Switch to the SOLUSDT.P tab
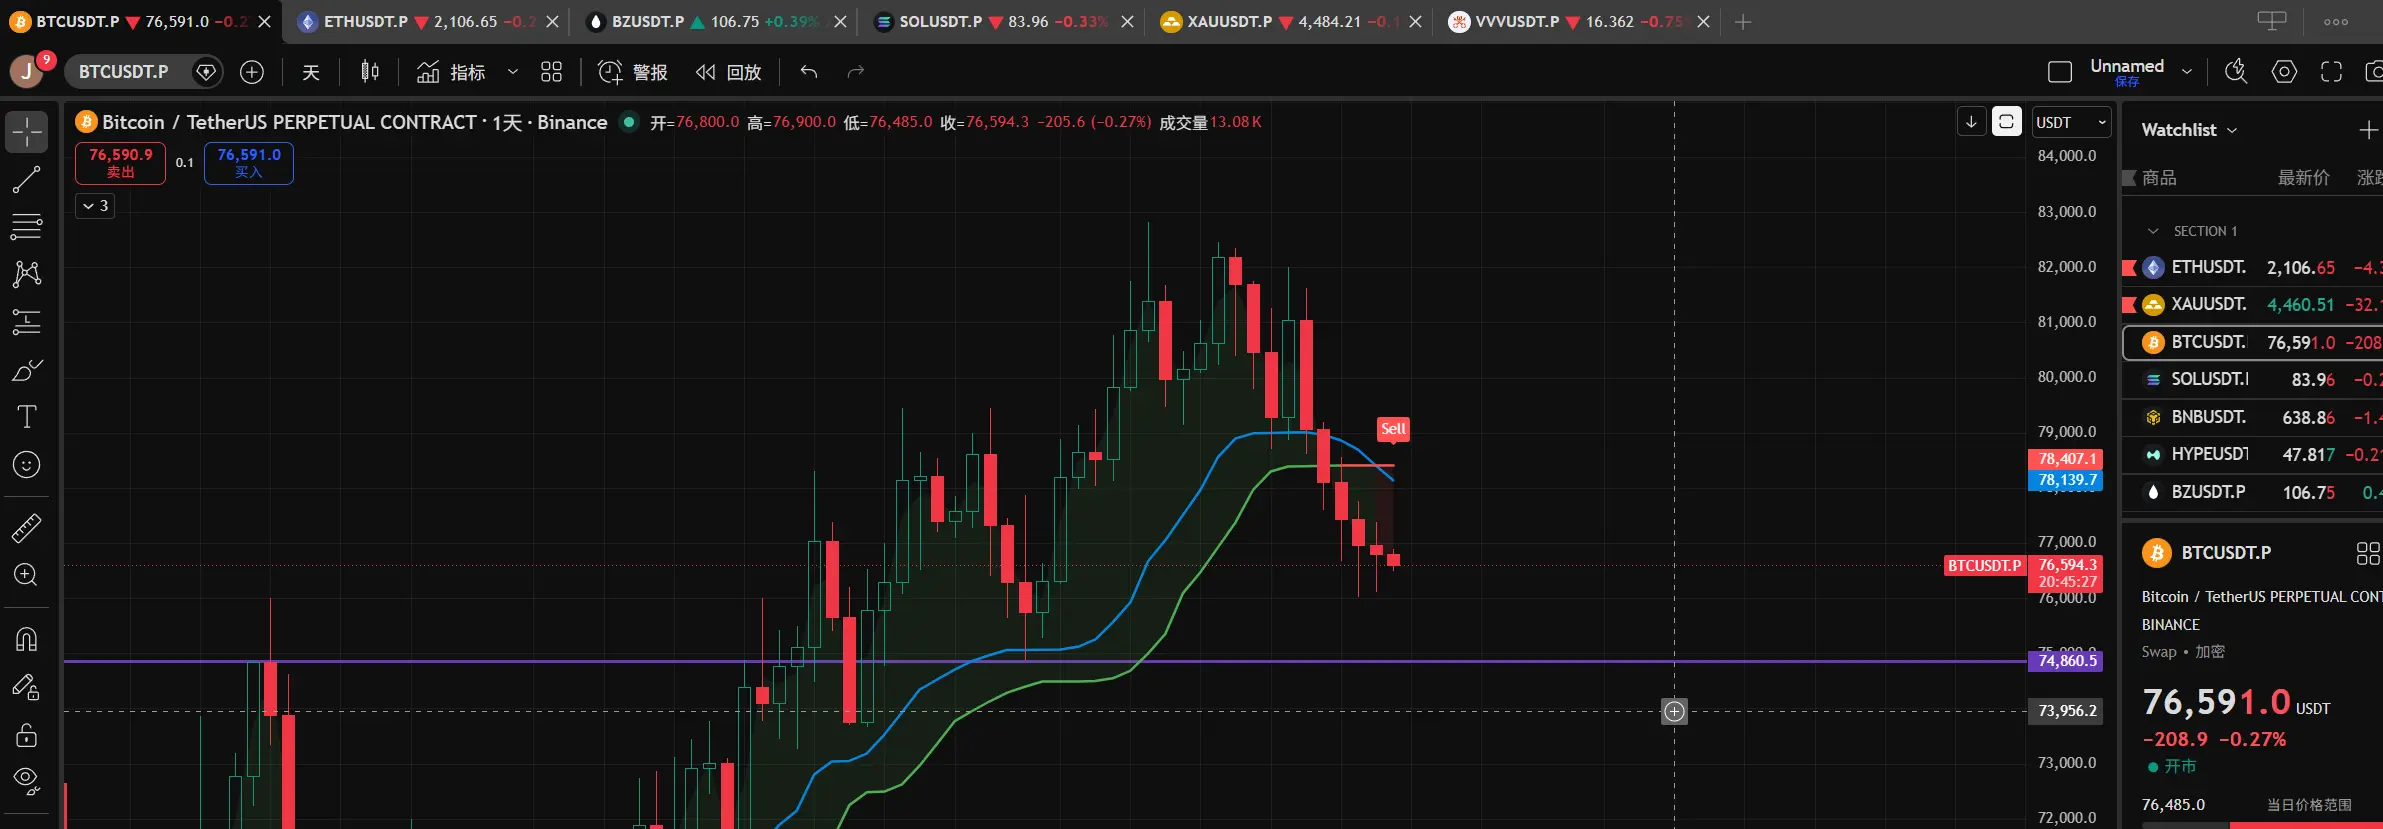 [1003, 22]
